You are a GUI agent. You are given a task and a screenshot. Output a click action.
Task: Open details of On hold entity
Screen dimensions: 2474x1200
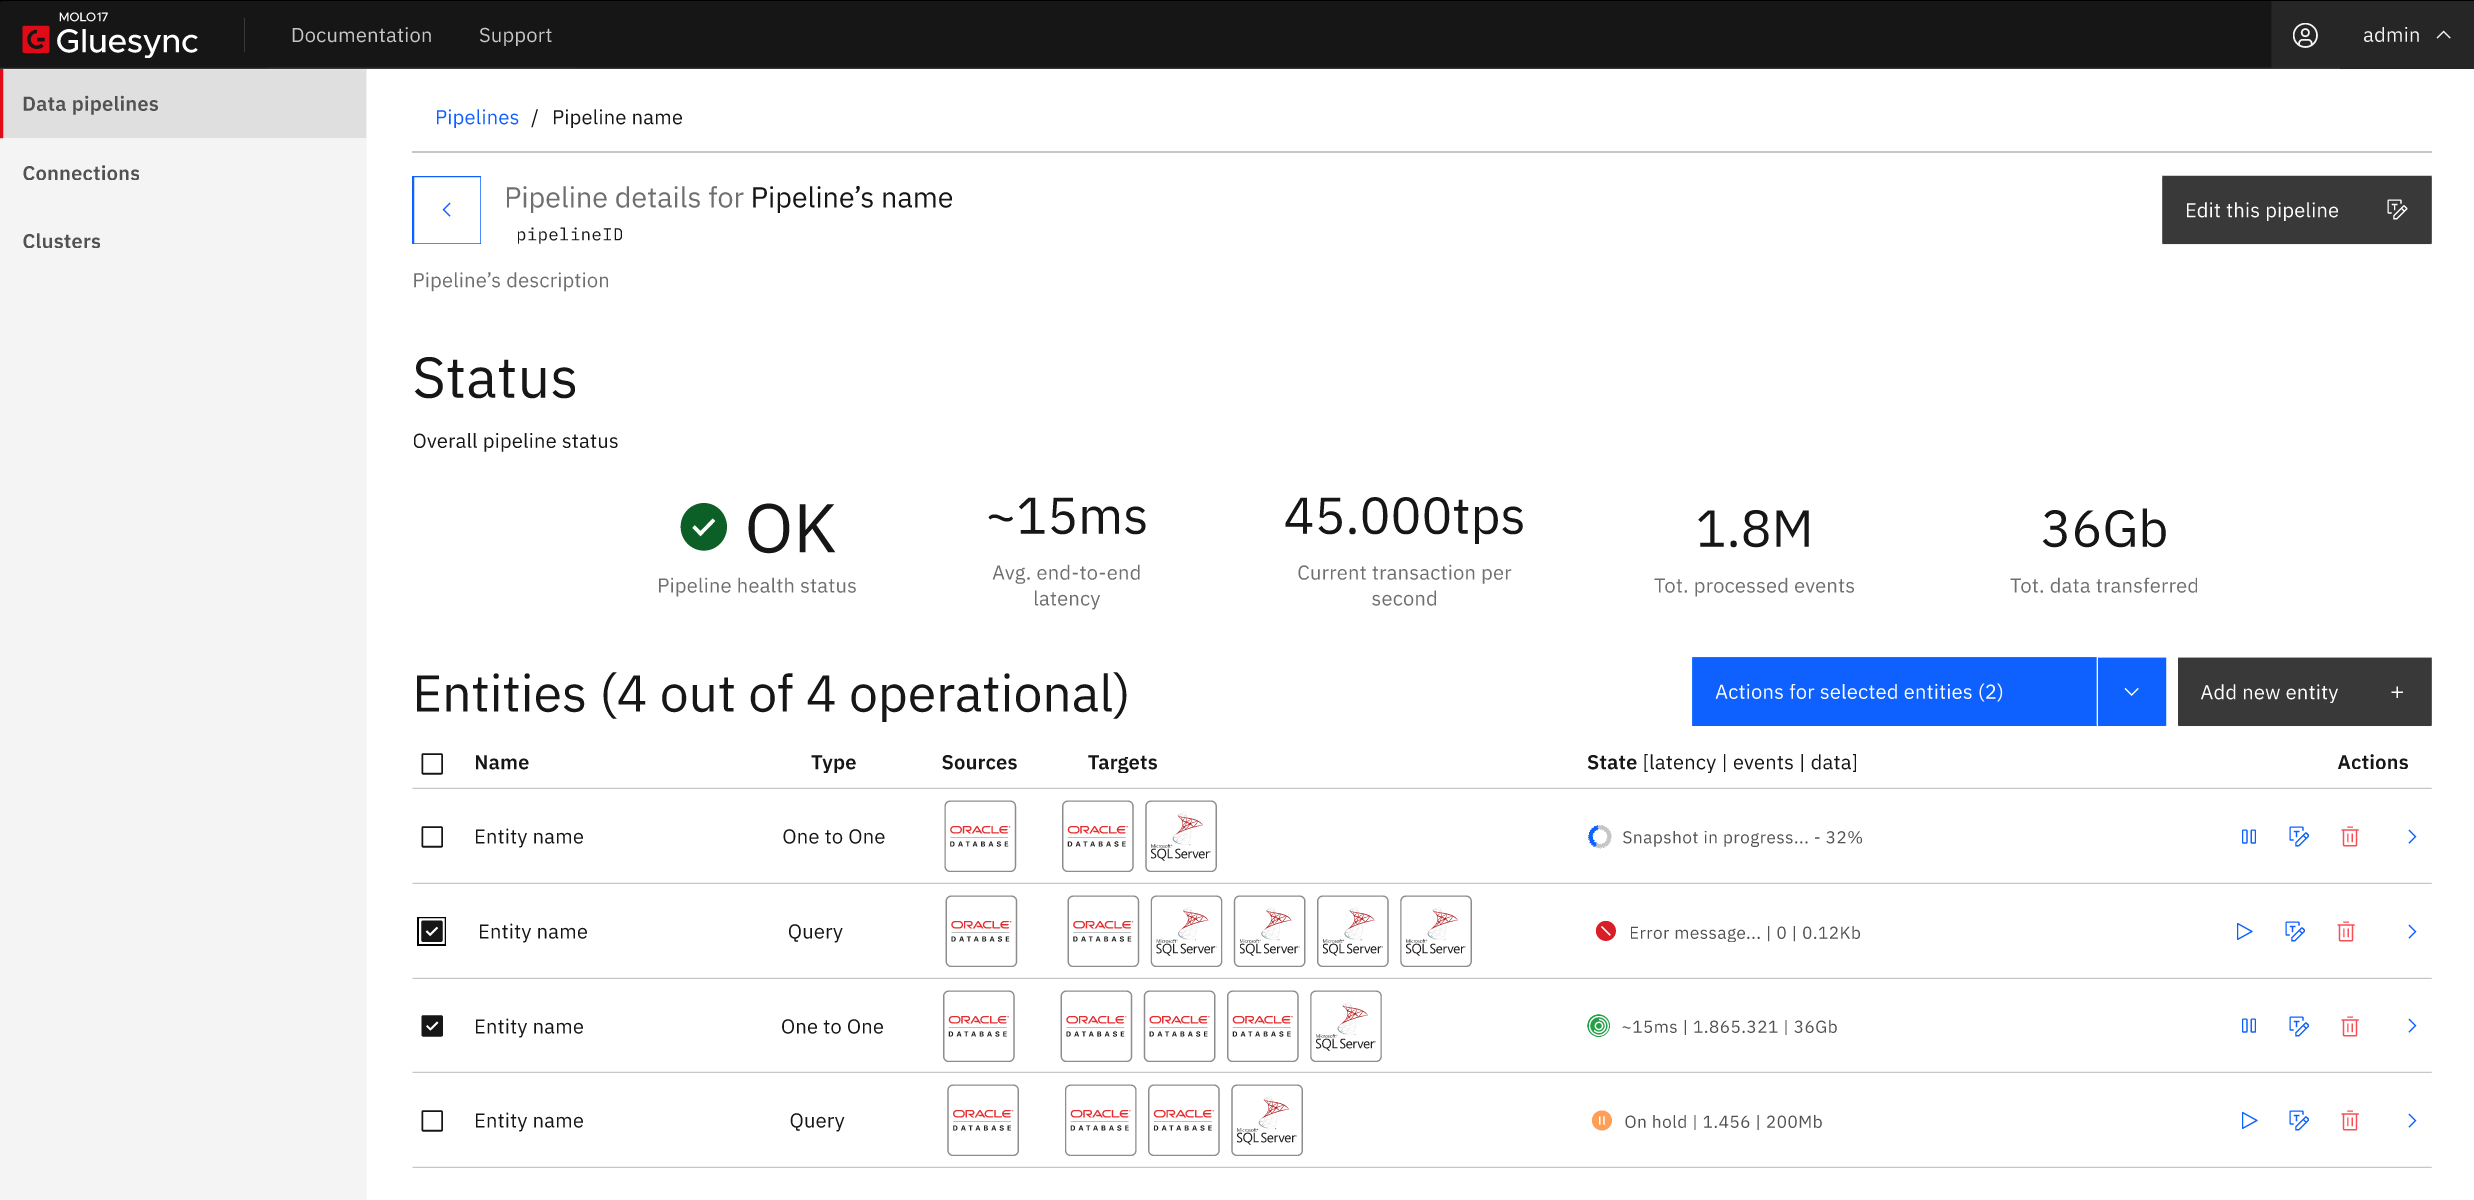[x=2412, y=1121]
